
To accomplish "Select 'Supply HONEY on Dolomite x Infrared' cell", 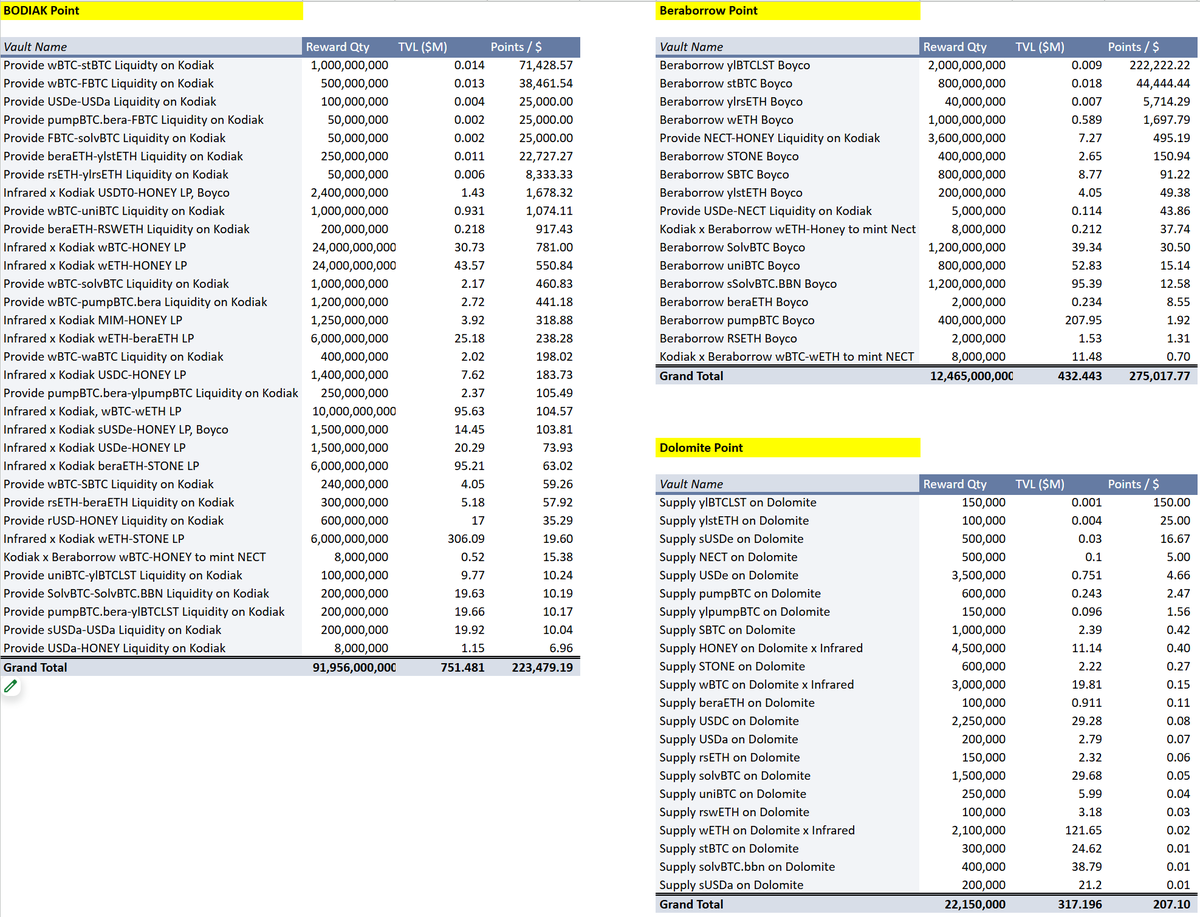I will (761, 648).
